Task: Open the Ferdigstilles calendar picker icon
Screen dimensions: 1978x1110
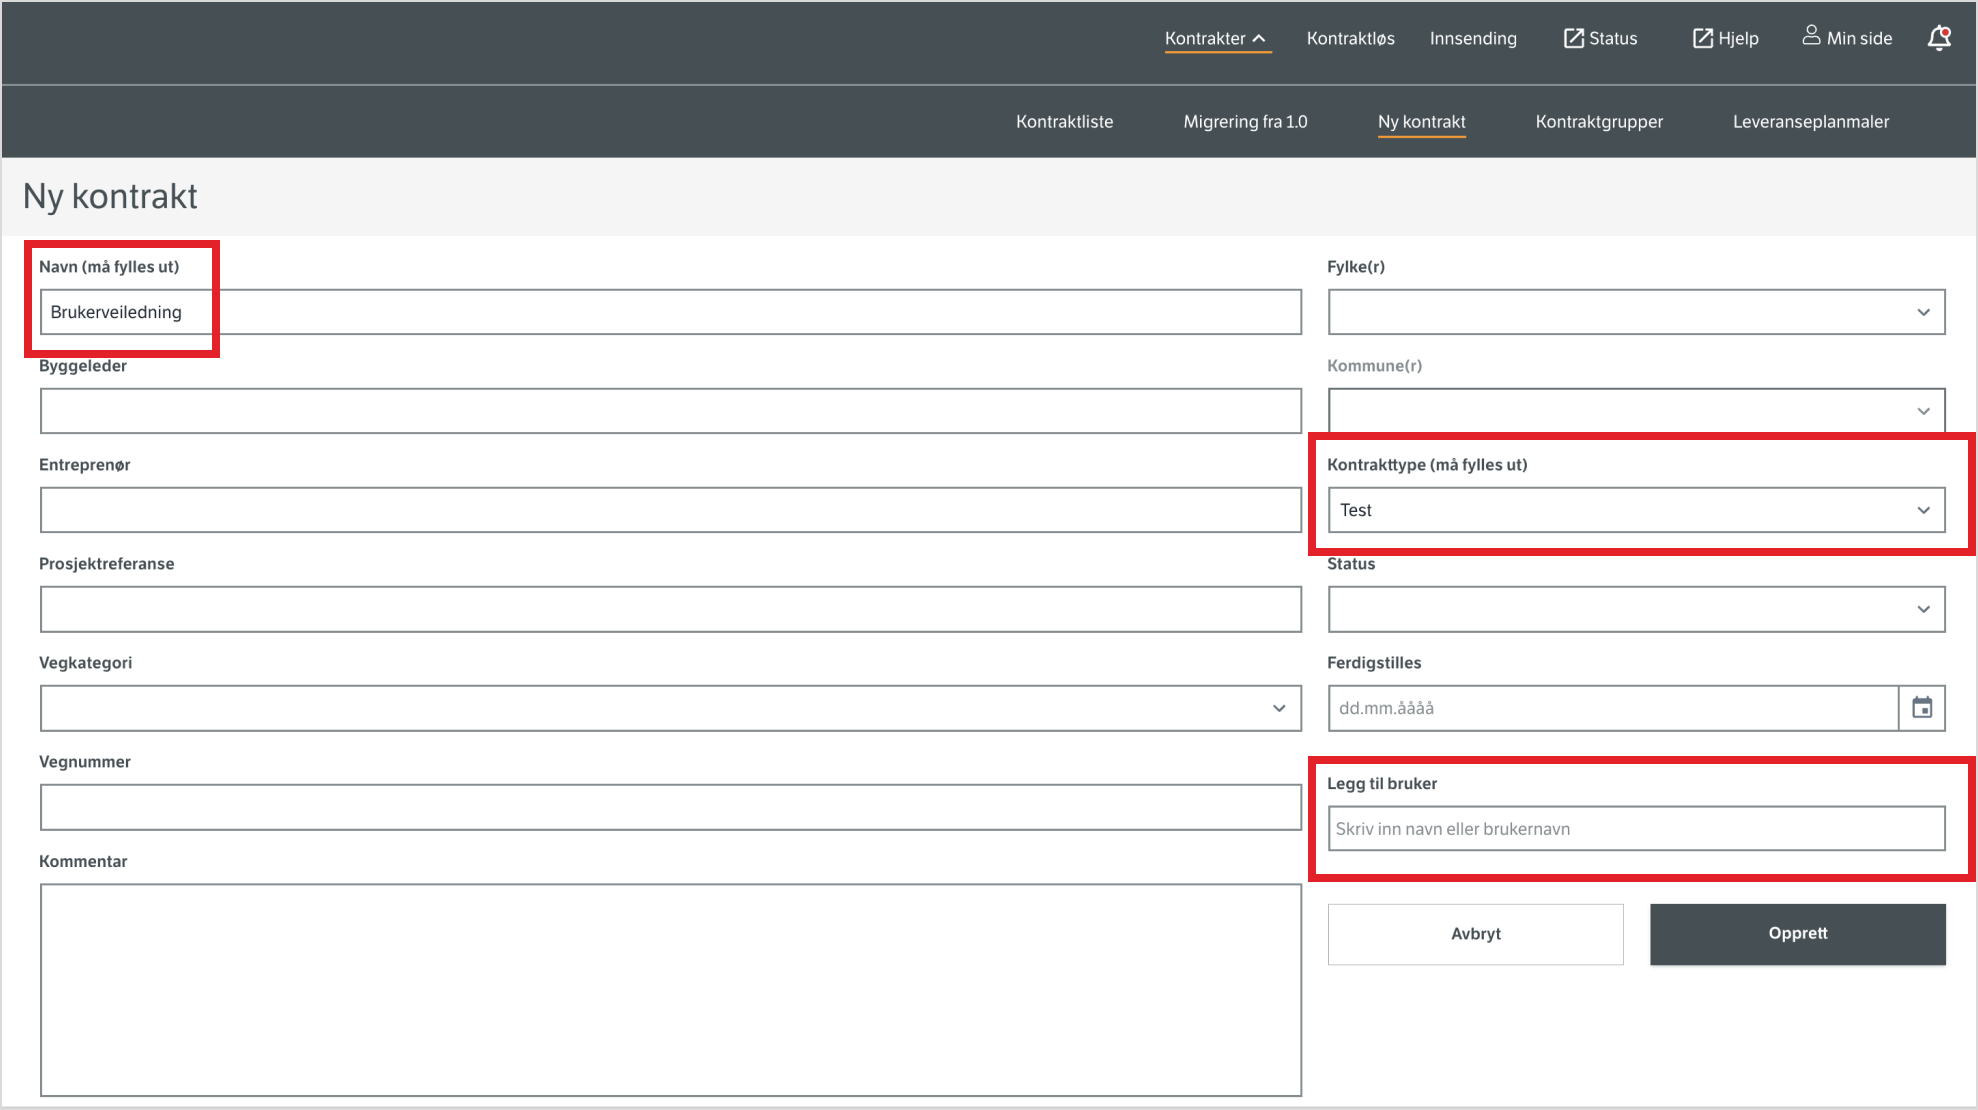Action: (1922, 708)
